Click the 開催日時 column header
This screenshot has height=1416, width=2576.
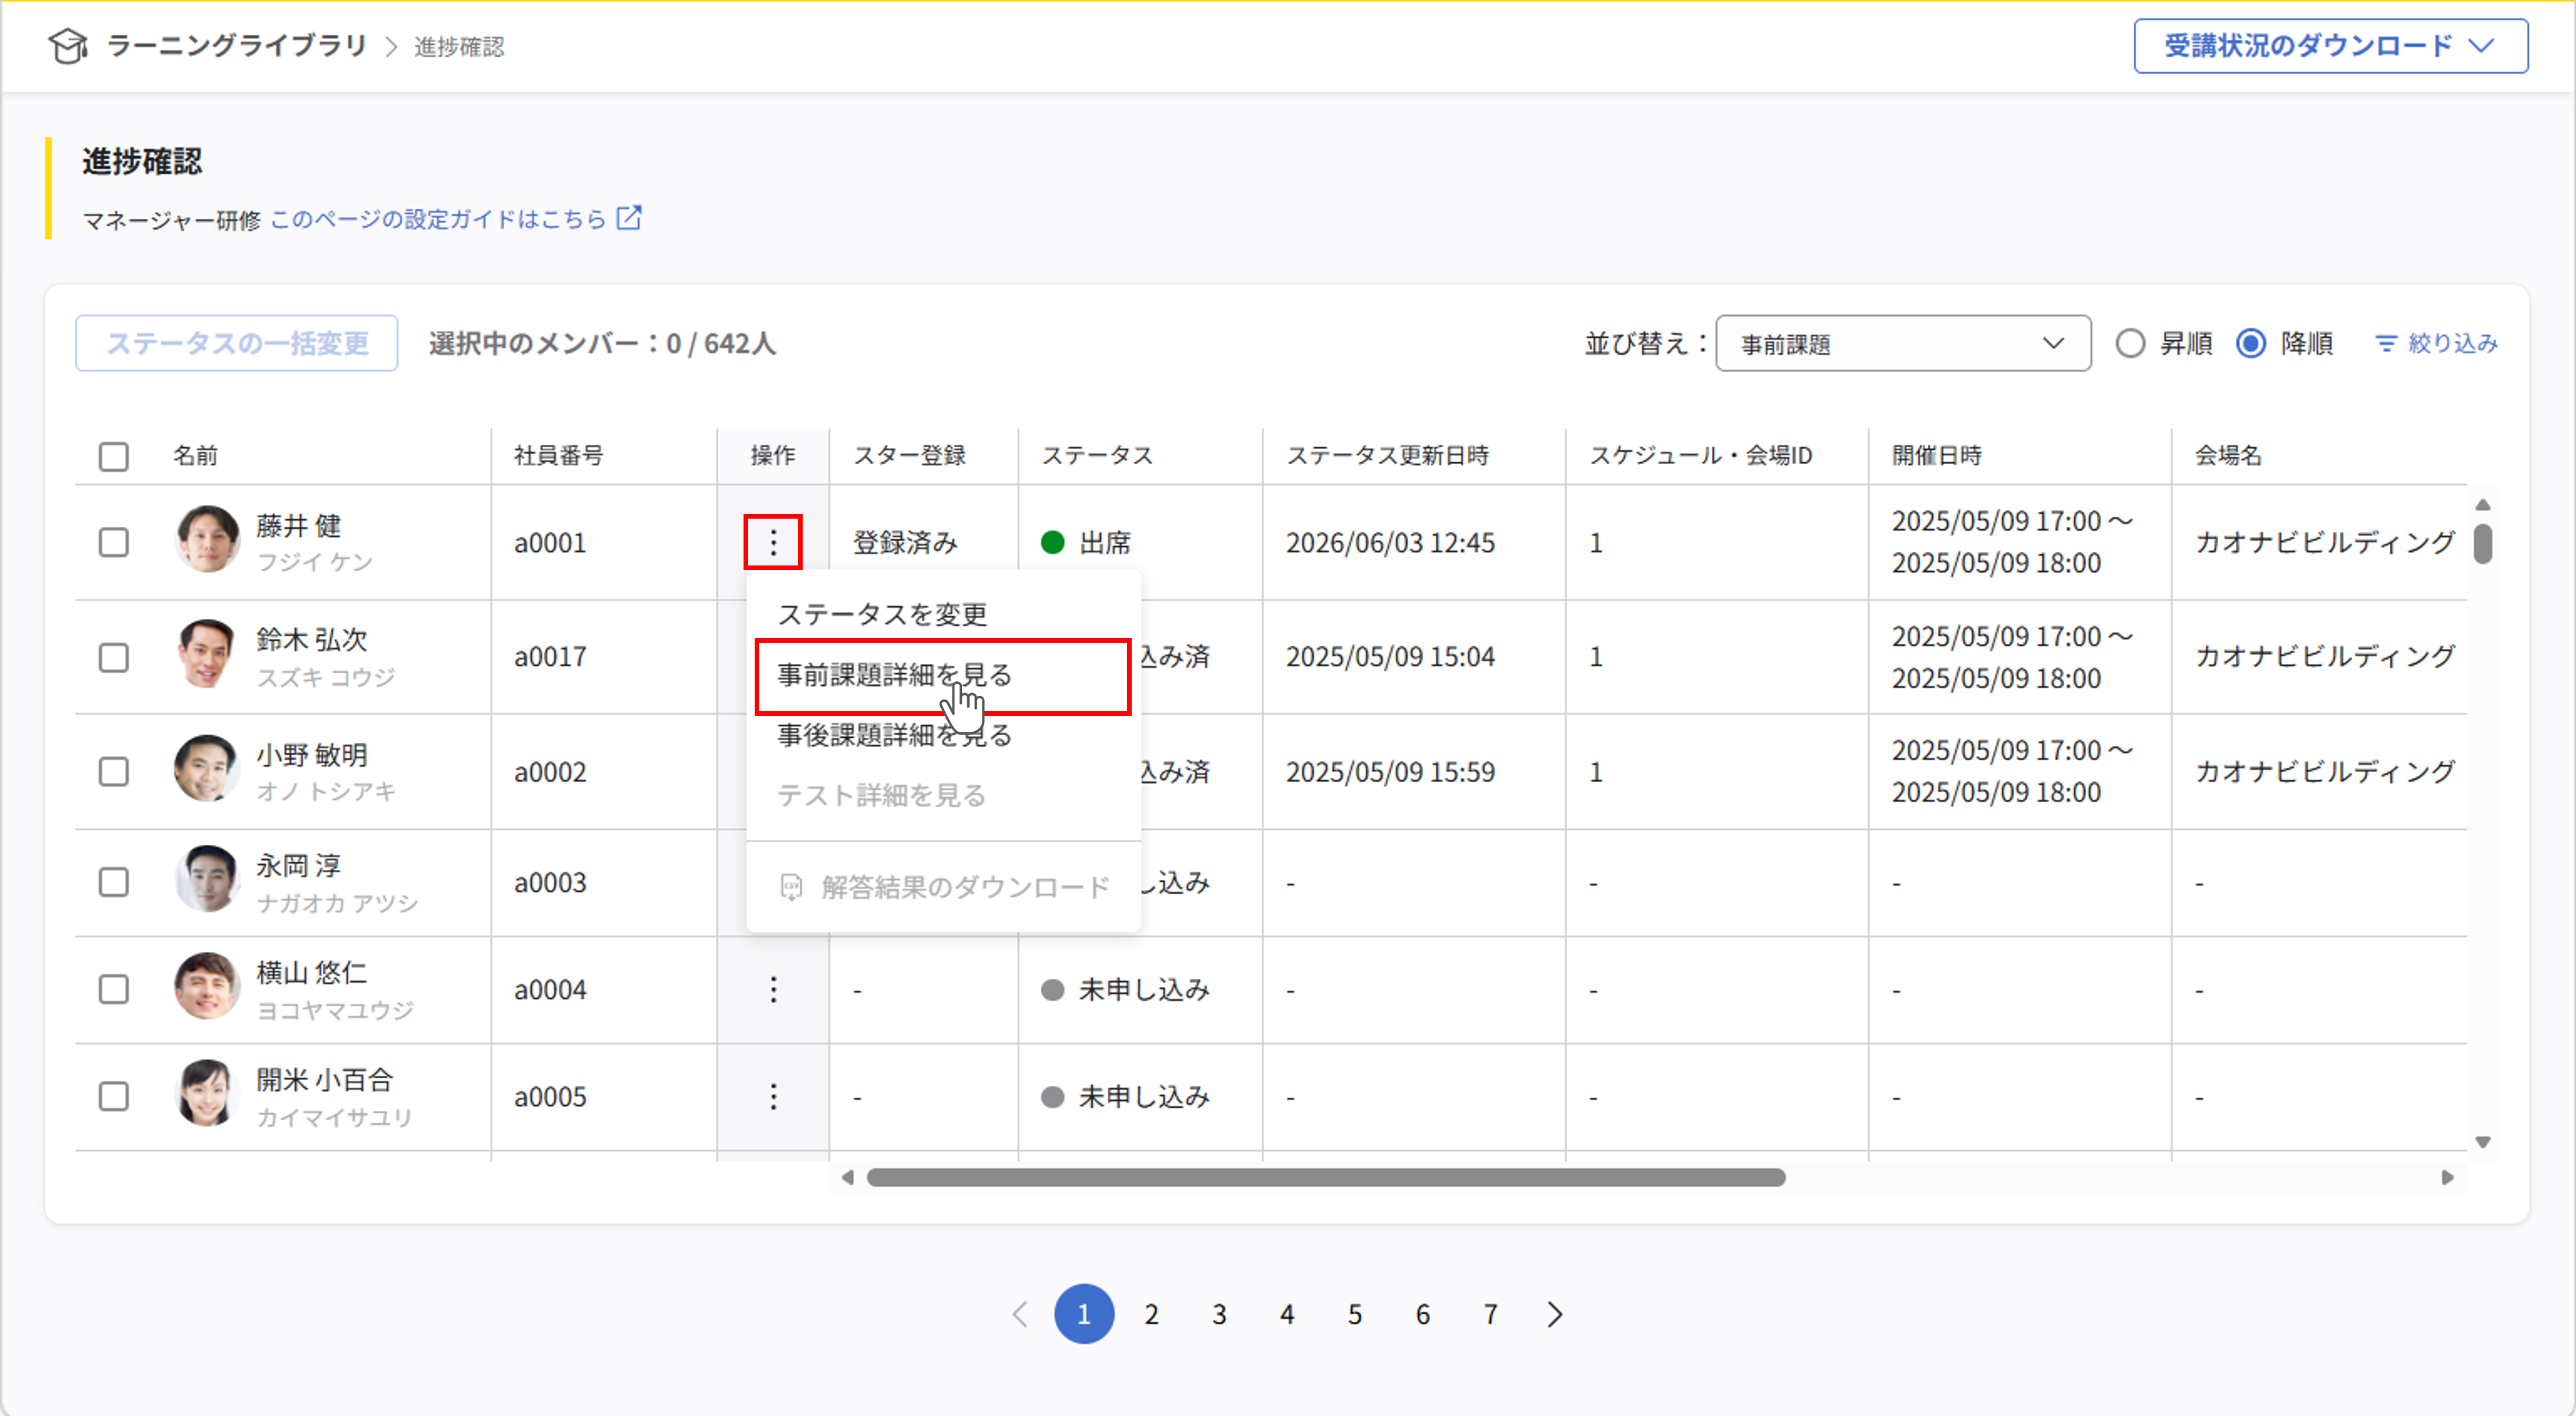tap(1936, 456)
